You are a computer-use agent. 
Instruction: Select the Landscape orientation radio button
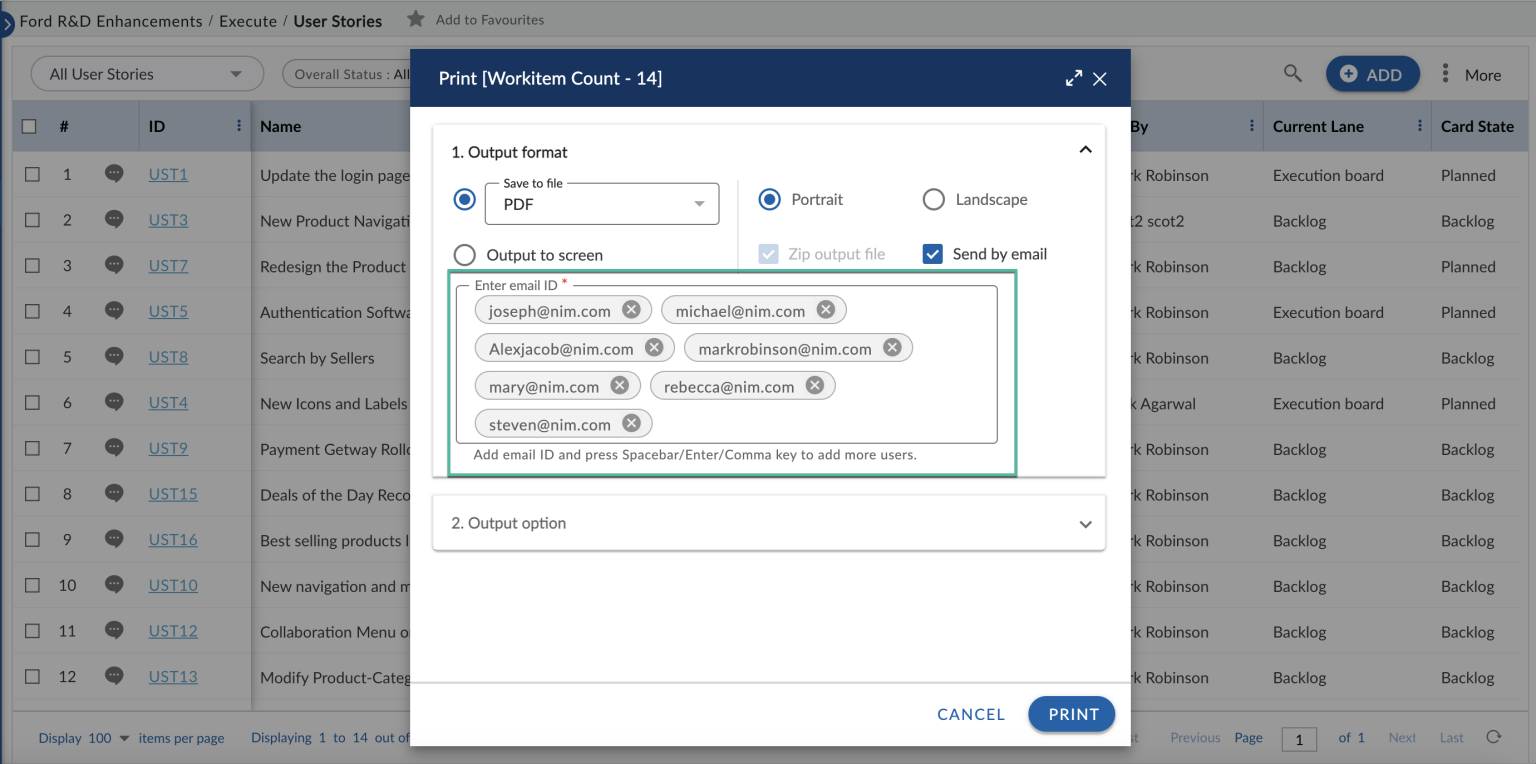[933, 199]
